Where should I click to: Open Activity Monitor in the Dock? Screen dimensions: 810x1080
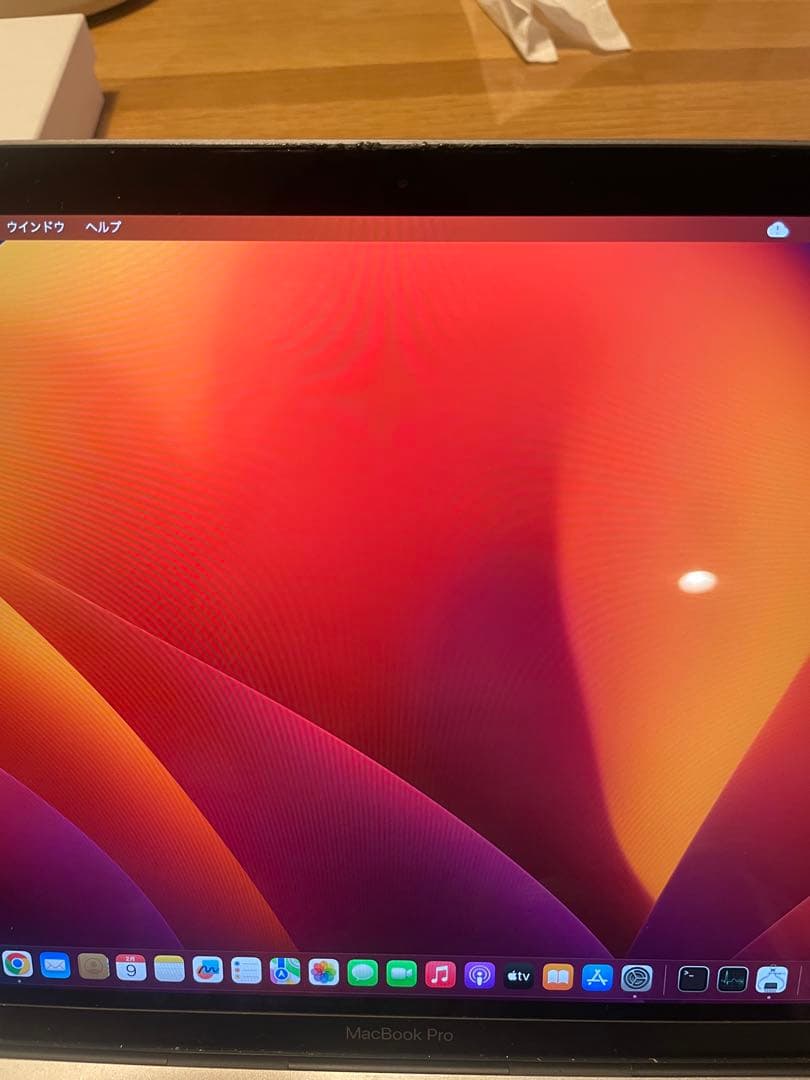click(732, 979)
